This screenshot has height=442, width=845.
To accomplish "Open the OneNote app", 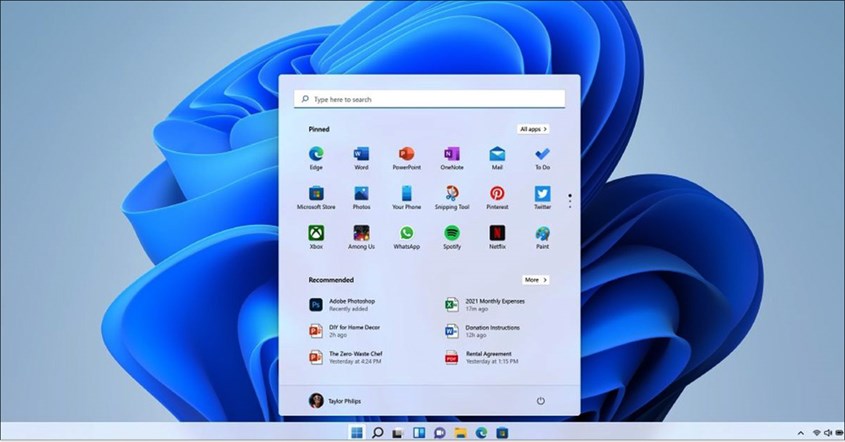I will coord(452,158).
